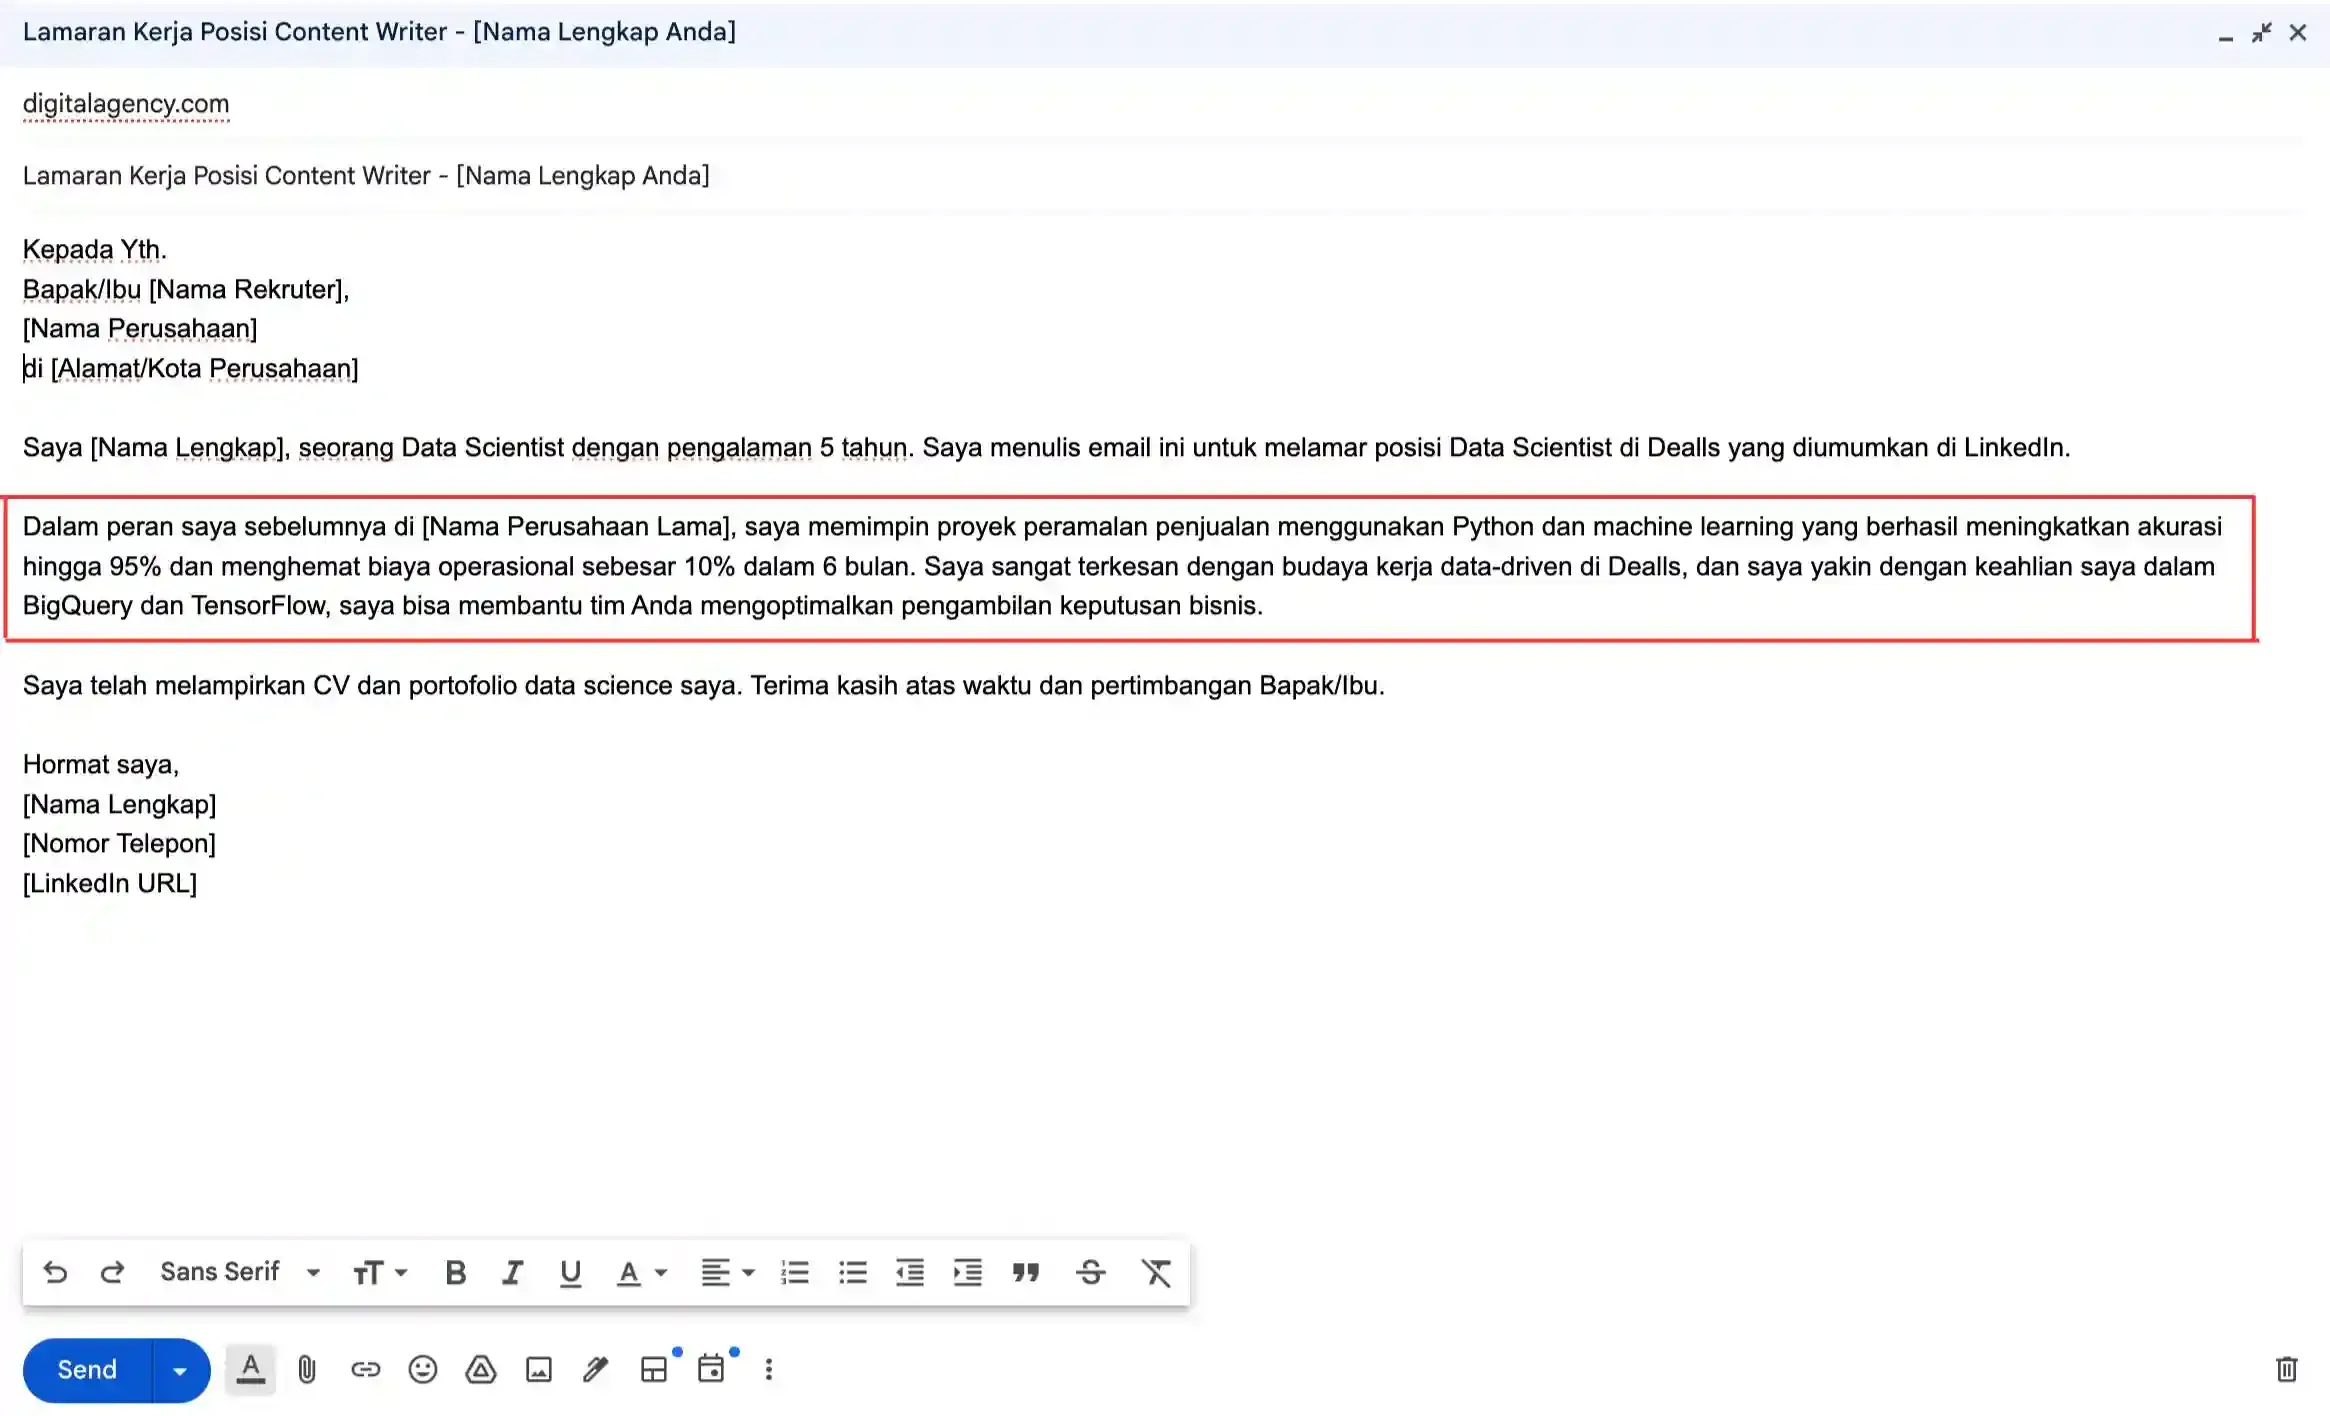Open the text size dropdown
Viewport: 2330px width, 1416px height.
pos(380,1272)
